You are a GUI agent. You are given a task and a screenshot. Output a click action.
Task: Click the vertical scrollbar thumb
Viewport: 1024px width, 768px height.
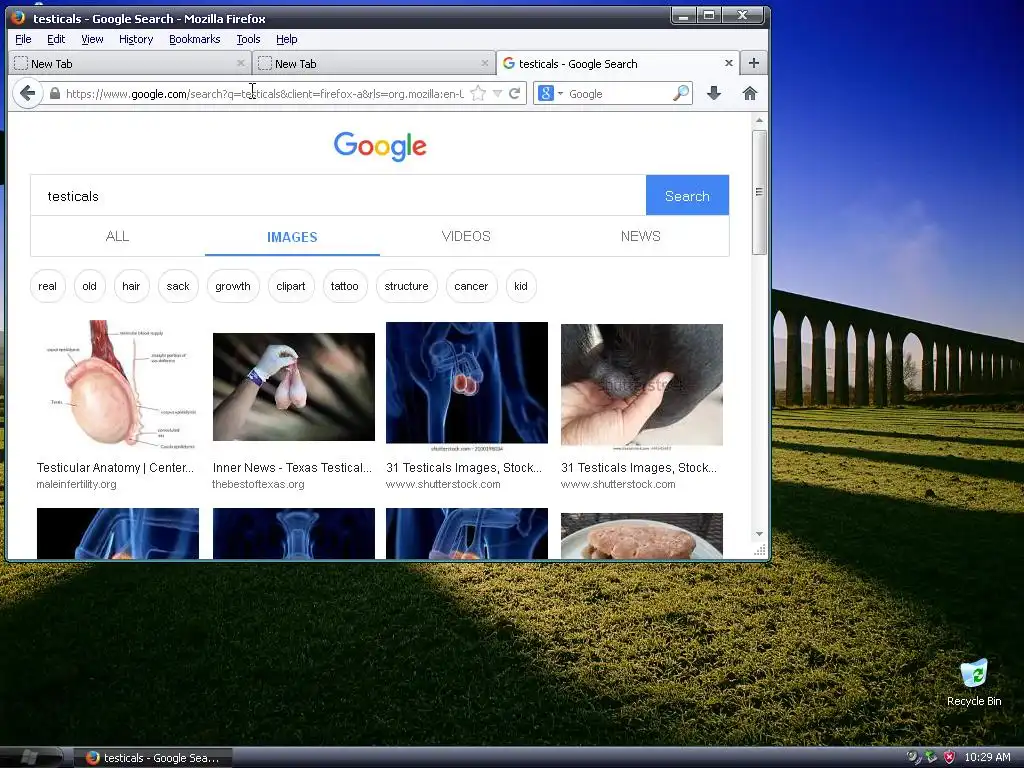point(759,192)
